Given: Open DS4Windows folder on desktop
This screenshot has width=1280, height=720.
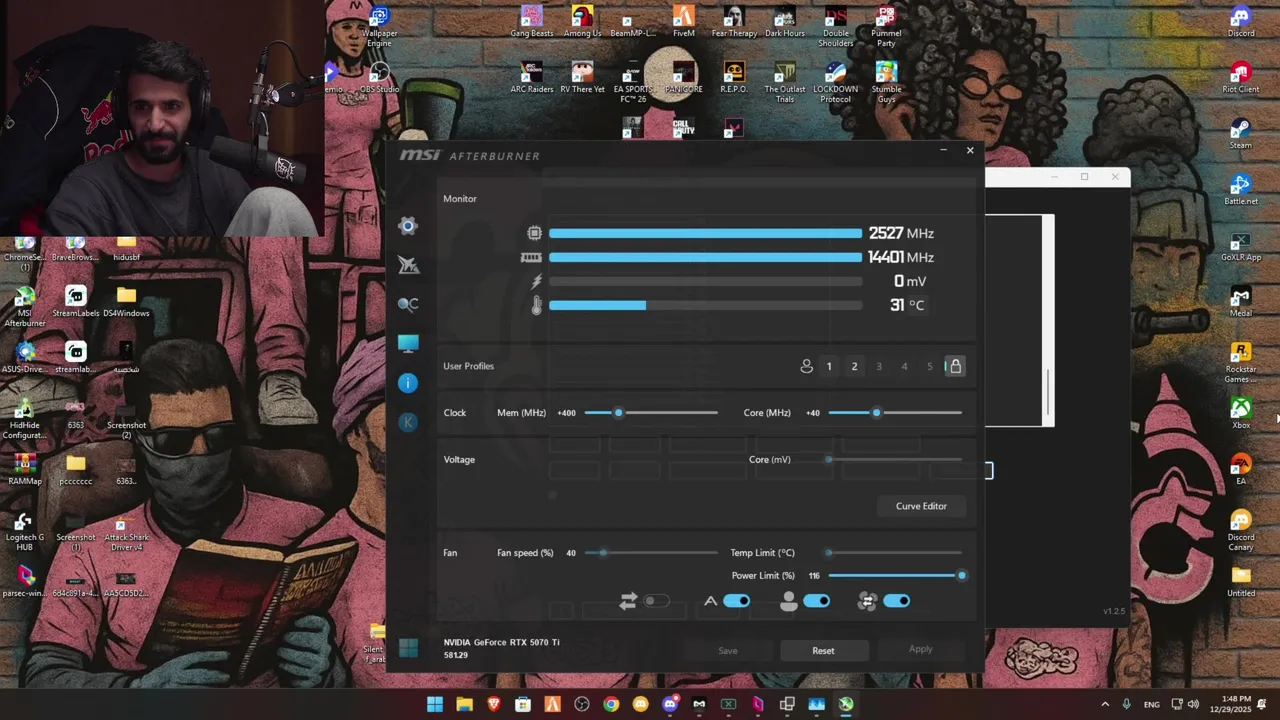Looking at the screenshot, I should coord(126,302).
